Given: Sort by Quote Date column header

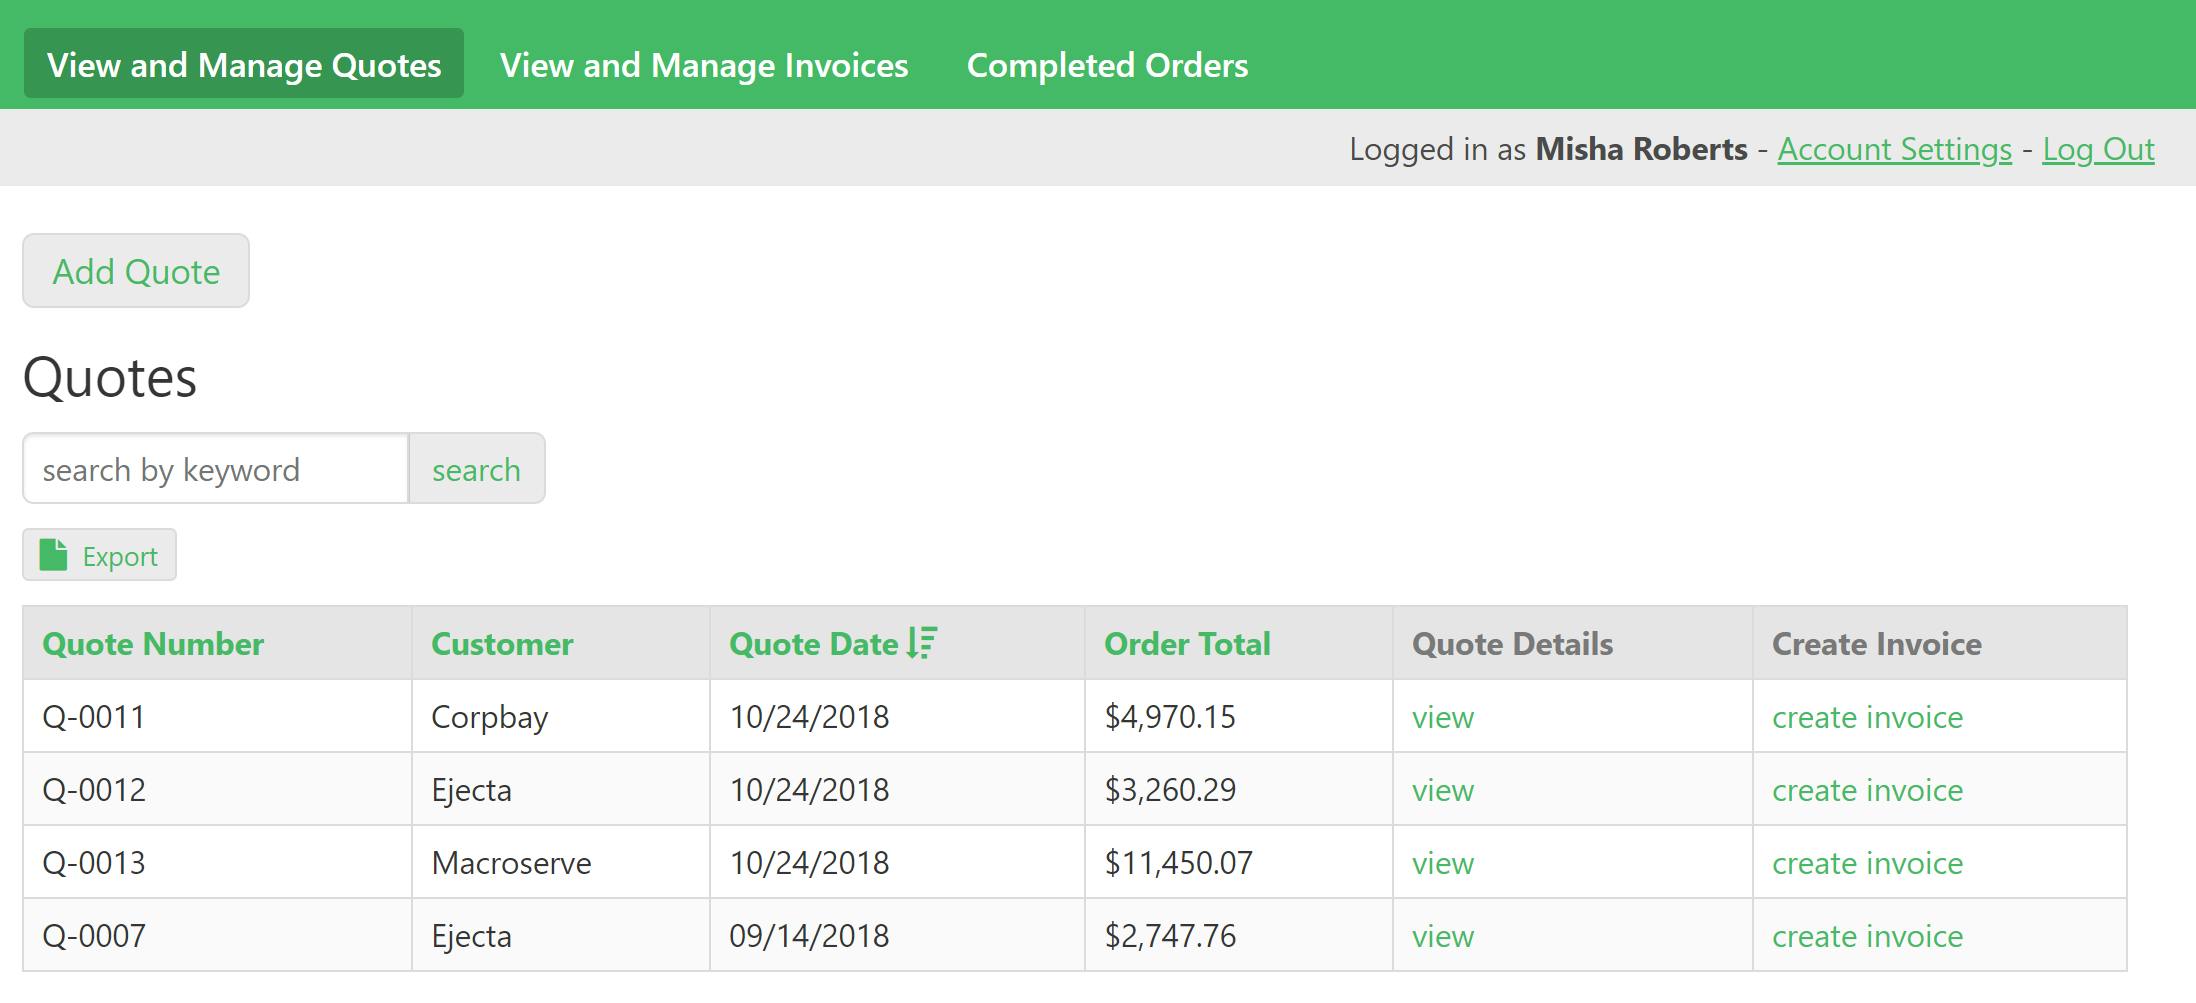Looking at the screenshot, I should (x=814, y=643).
